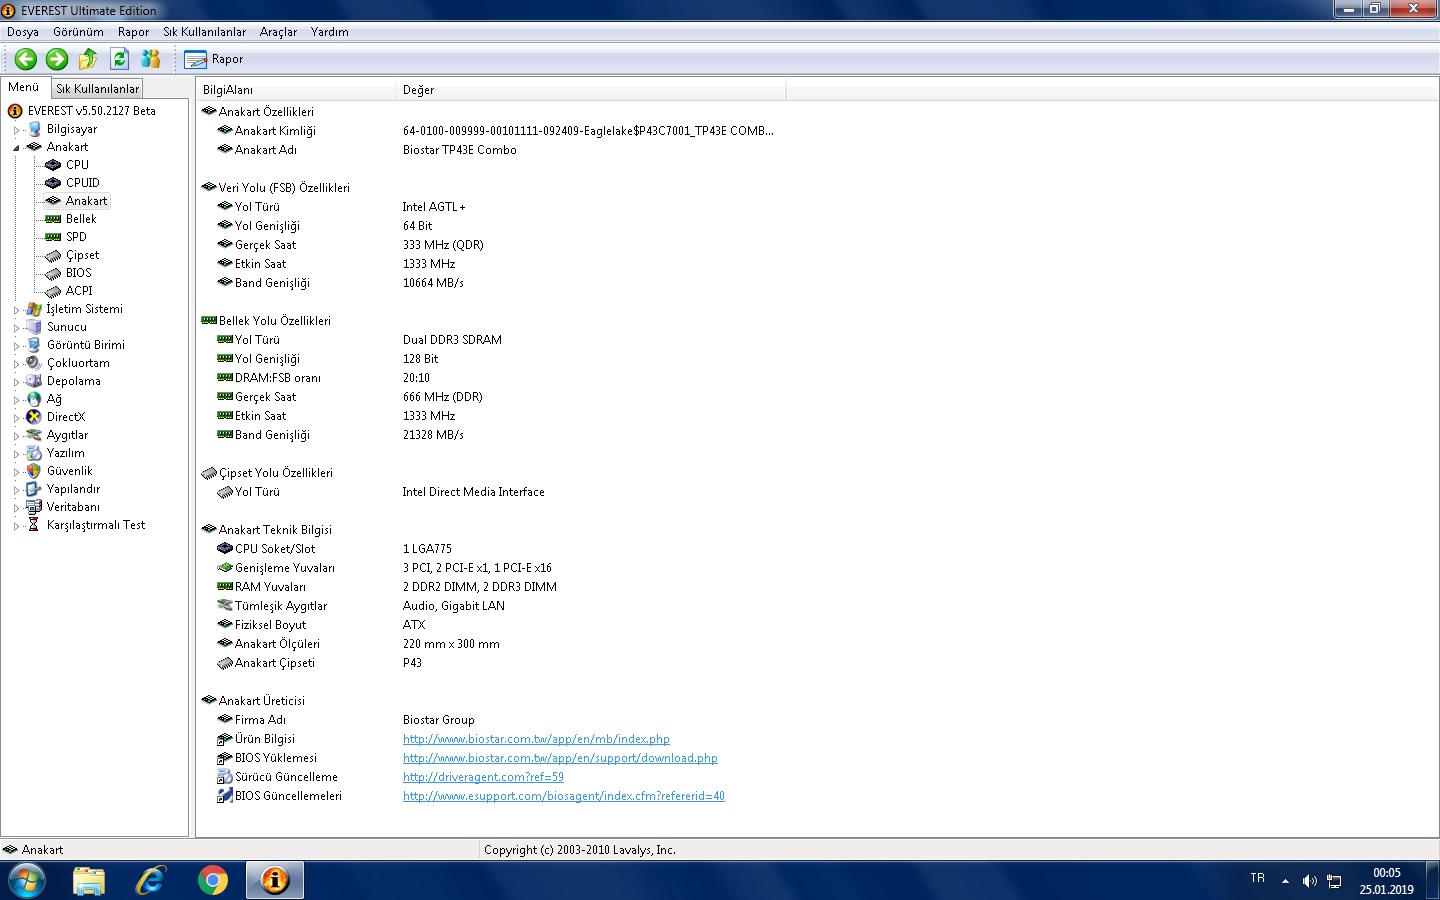Open the Sık Kullanılanlar menu
Image resolution: width=1440 pixels, height=900 pixels.
204,32
